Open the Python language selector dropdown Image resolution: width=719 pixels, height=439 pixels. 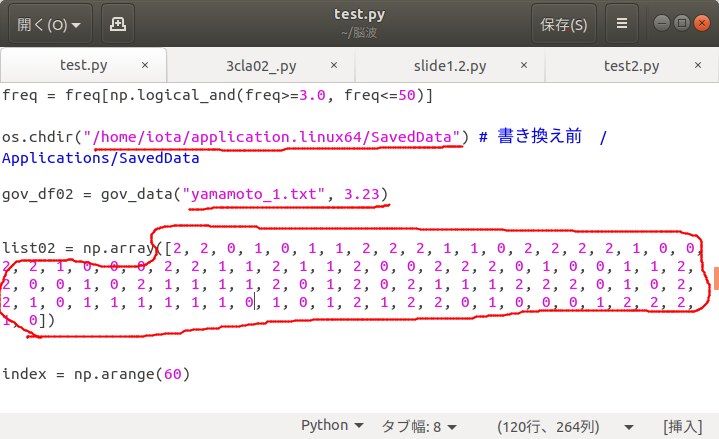pyautogui.click(x=332, y=425)
